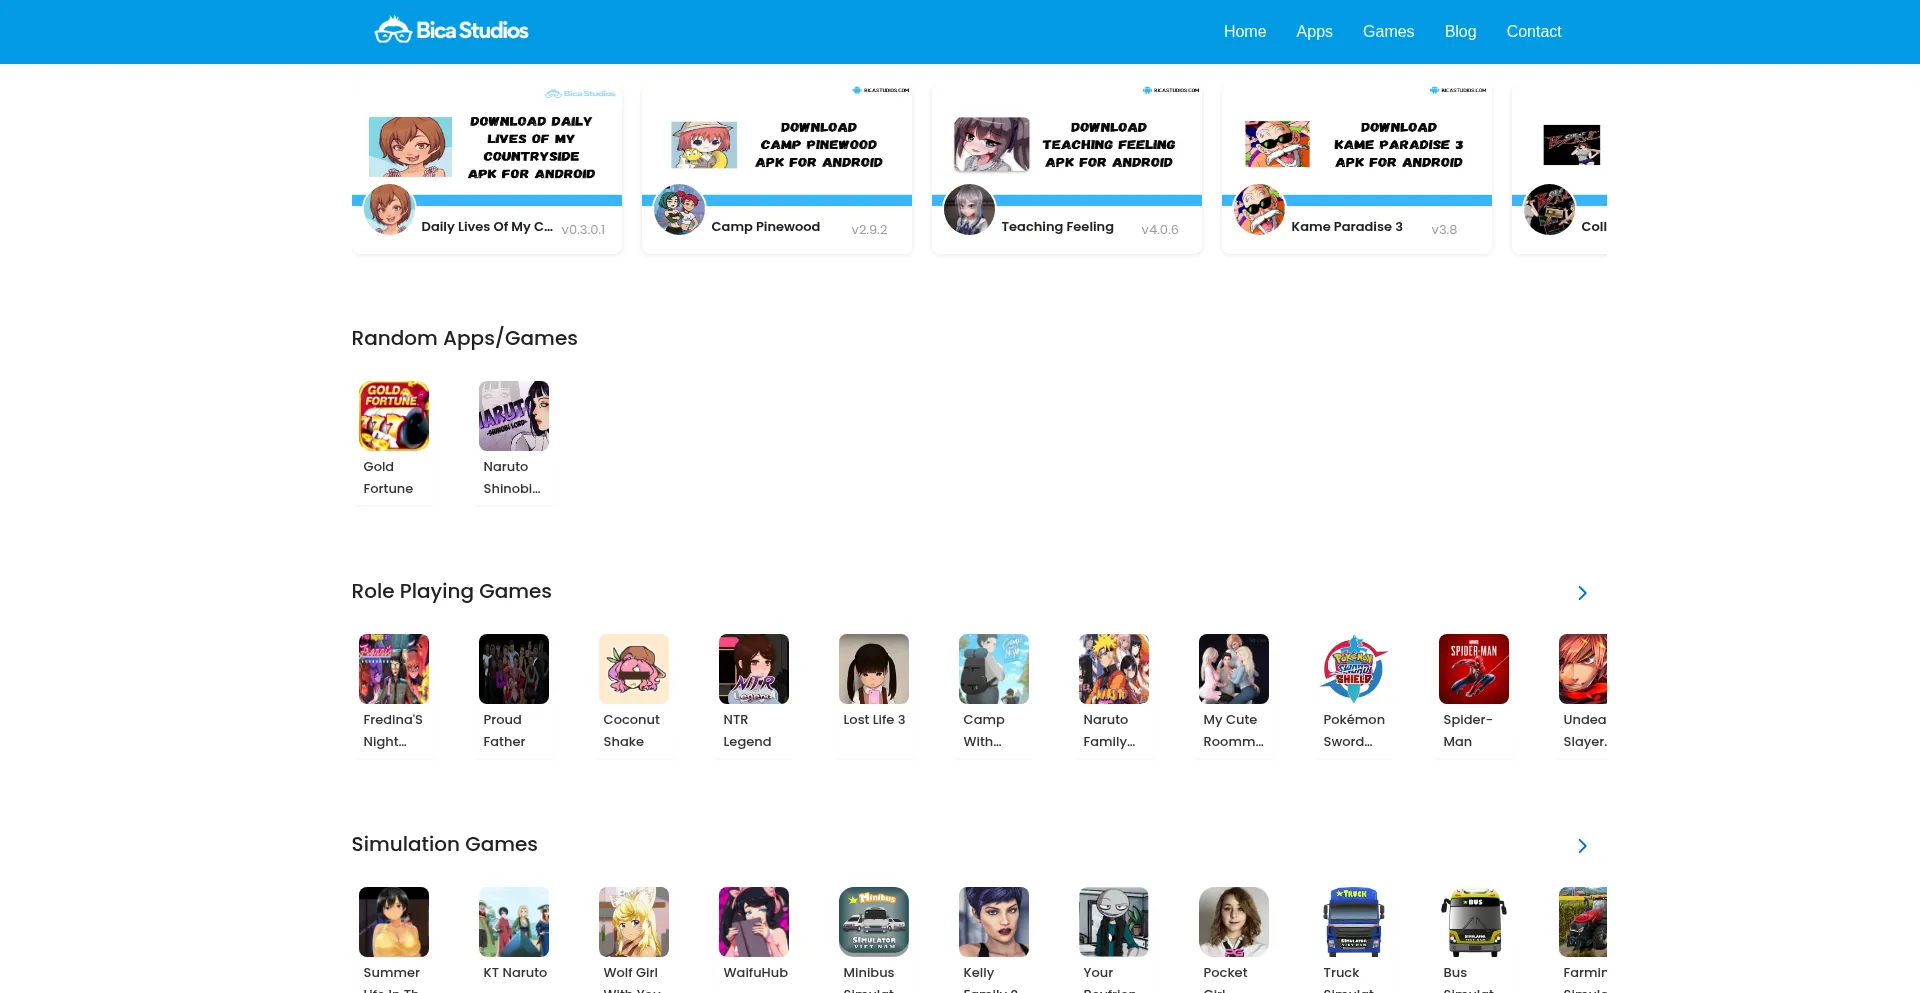Open the My Cute Roommate game icon

coord(1234,669)
